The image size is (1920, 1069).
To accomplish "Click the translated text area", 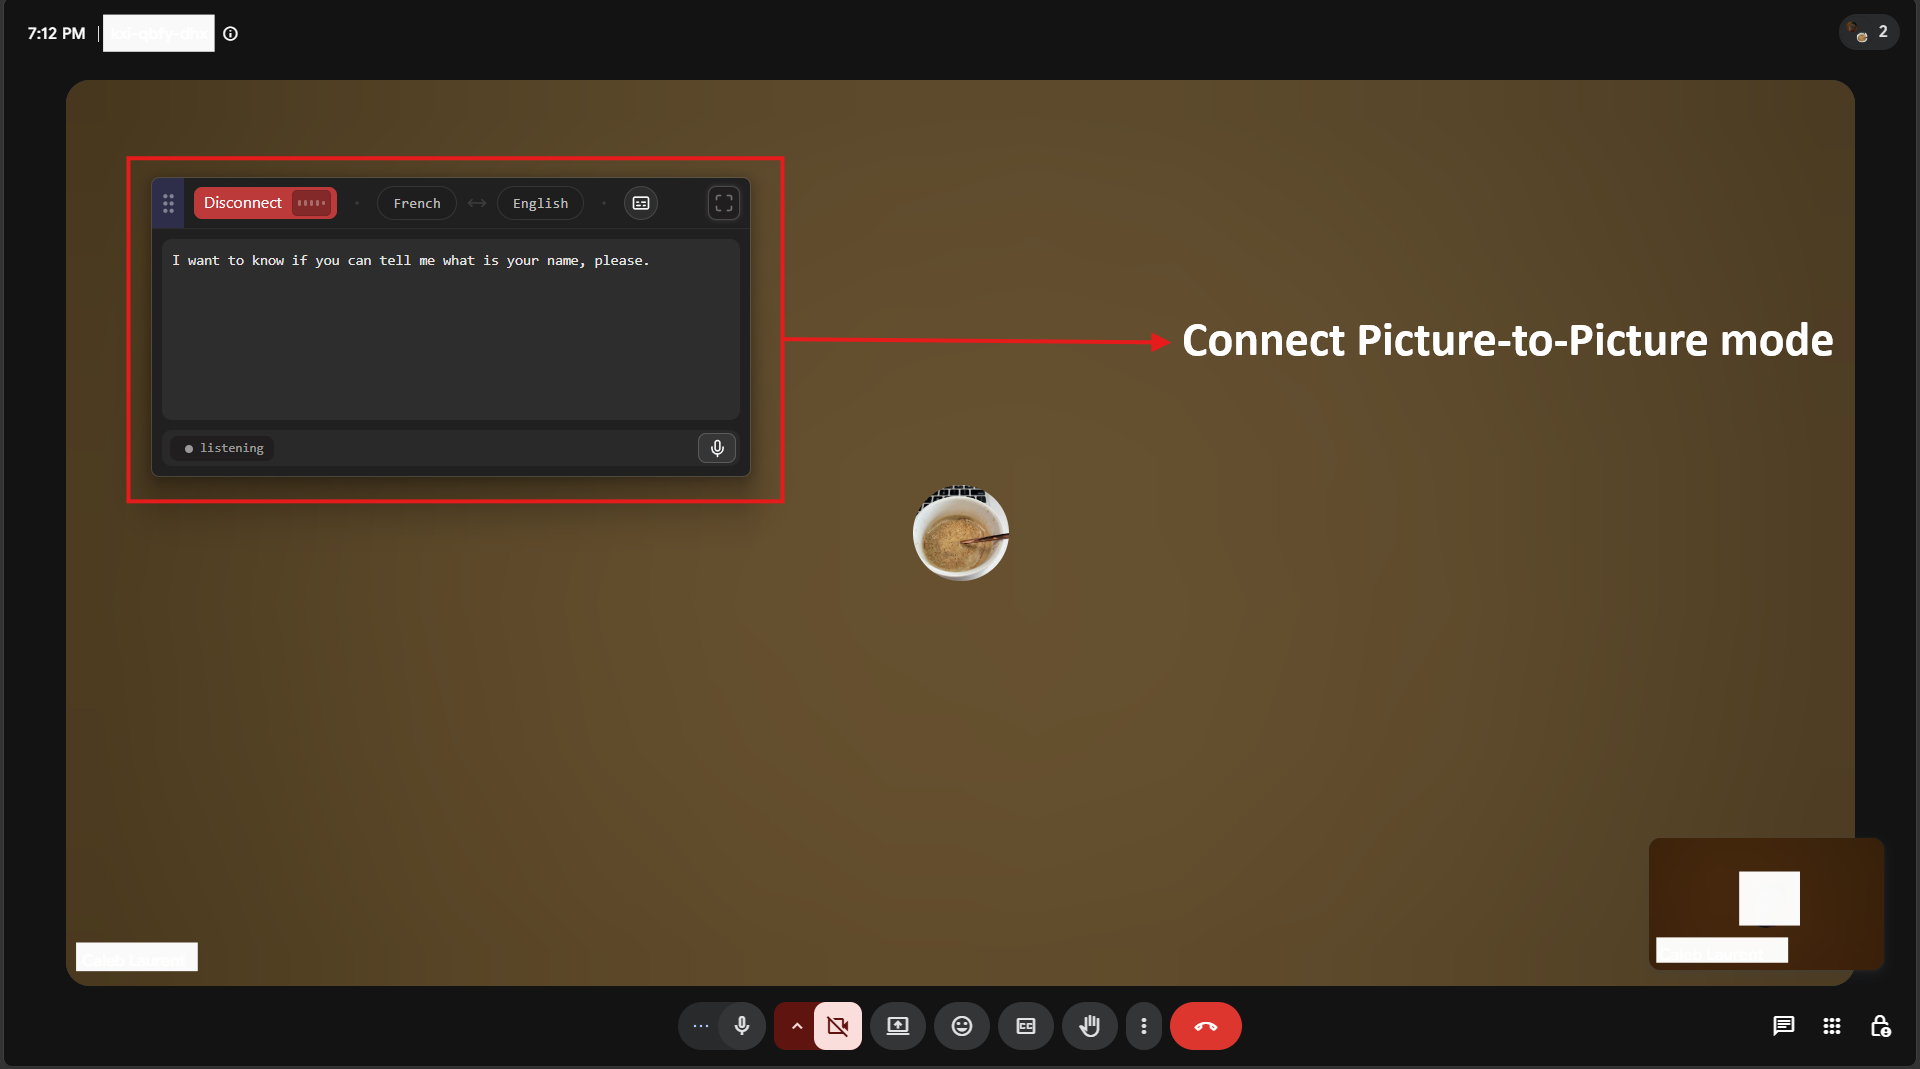I will (x=451, y=329).
